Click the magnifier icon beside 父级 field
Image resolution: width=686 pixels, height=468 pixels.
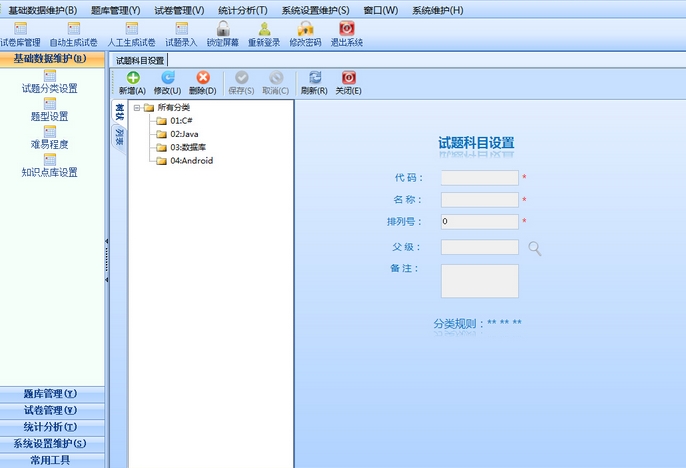click(535, 248)
